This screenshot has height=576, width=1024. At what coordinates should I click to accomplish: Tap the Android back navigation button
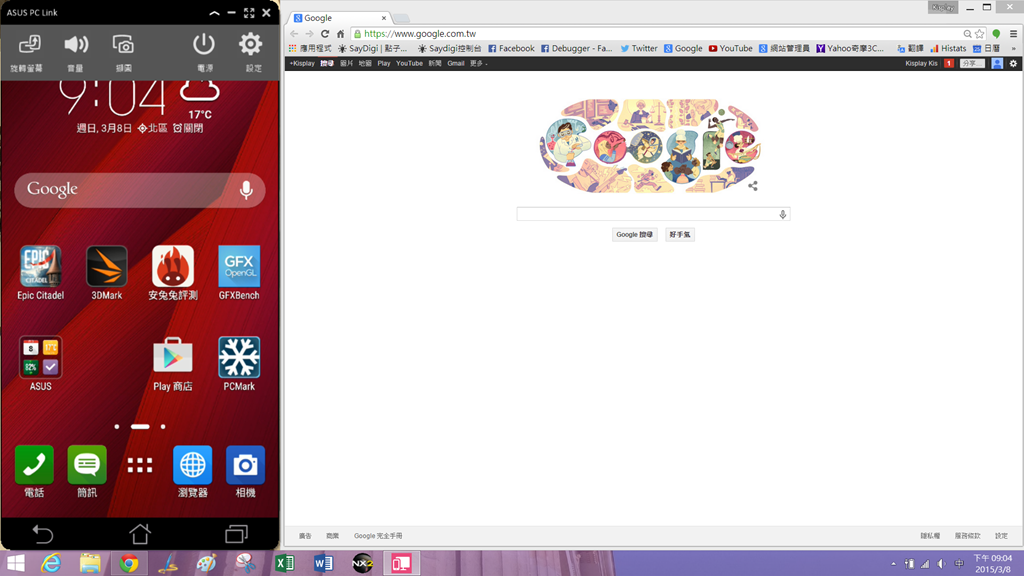tap(43, 534)
